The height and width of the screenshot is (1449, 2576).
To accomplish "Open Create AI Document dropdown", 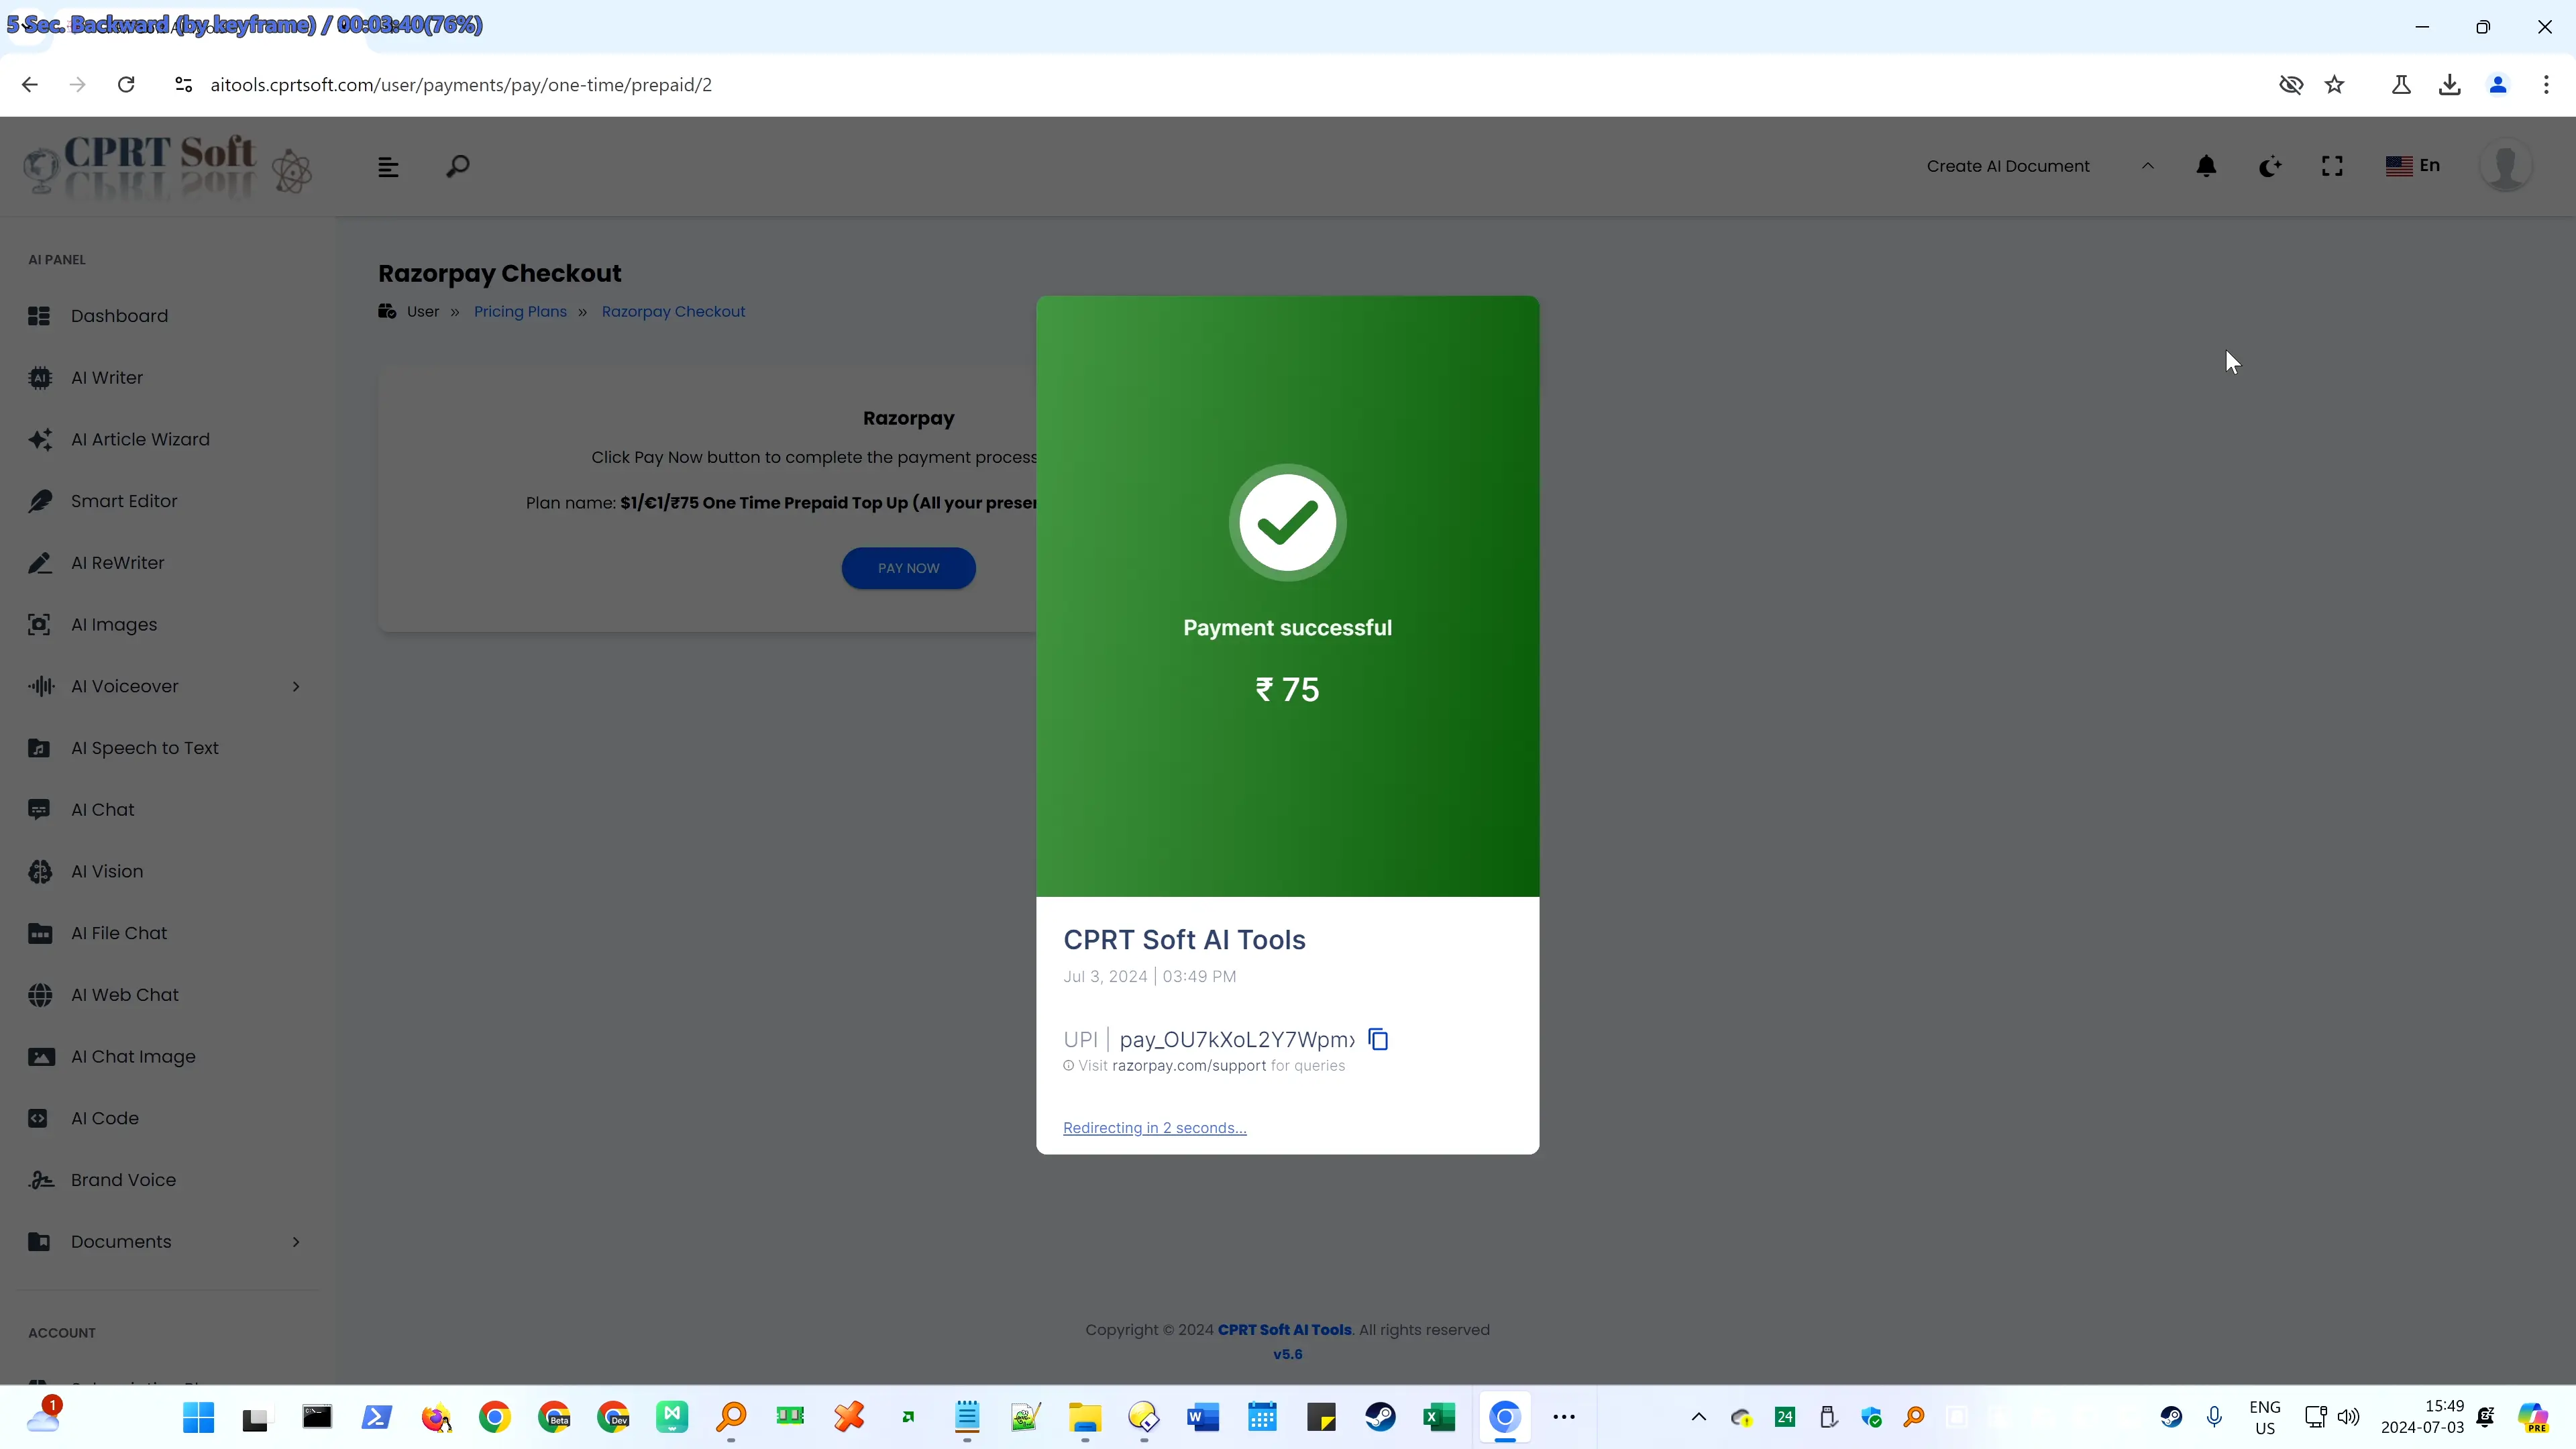I will click(x=2040, y=166).
